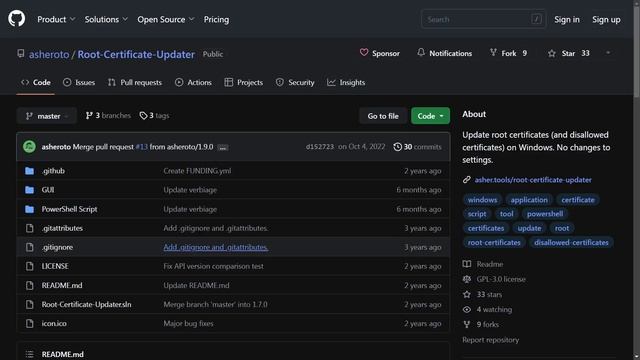Click the Sign up button

pyautogui.click(x=606, y=19)
